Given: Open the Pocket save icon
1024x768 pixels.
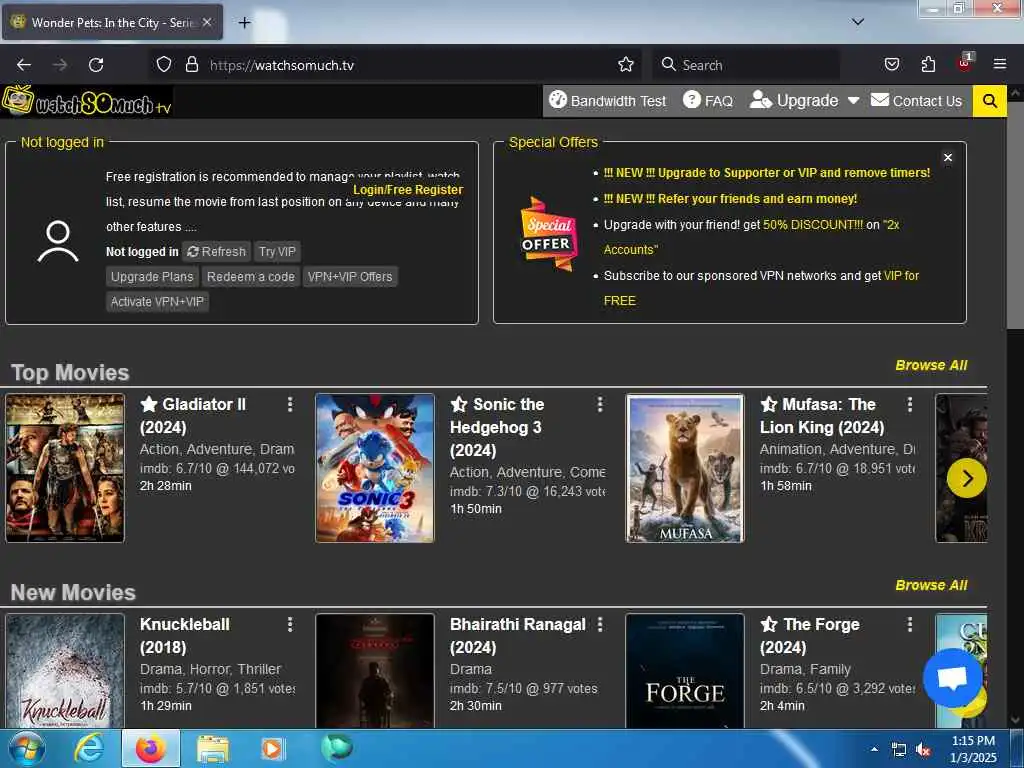Looking at the screenshot, I should pyautogui.click(x=891, y=65).
